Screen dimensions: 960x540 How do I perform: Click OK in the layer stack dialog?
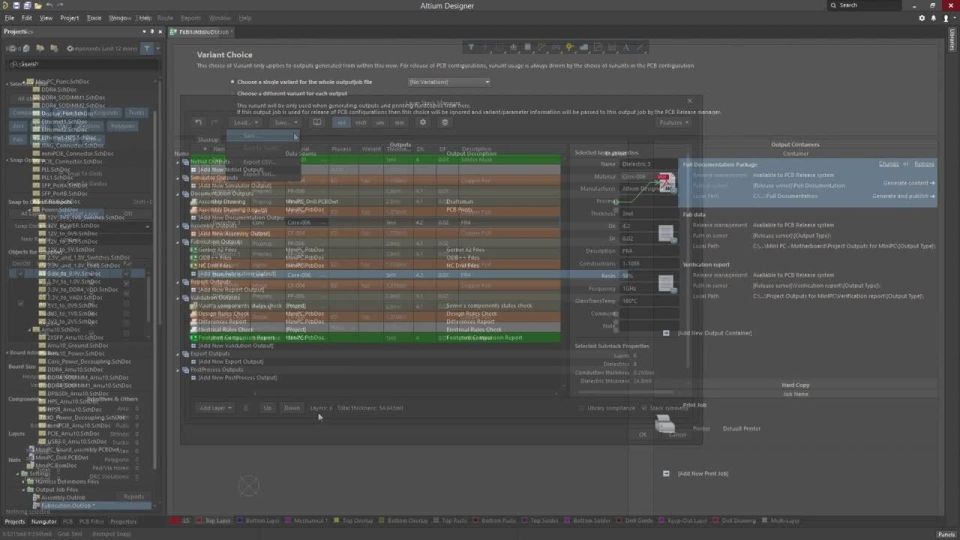(x=642, y=435)
